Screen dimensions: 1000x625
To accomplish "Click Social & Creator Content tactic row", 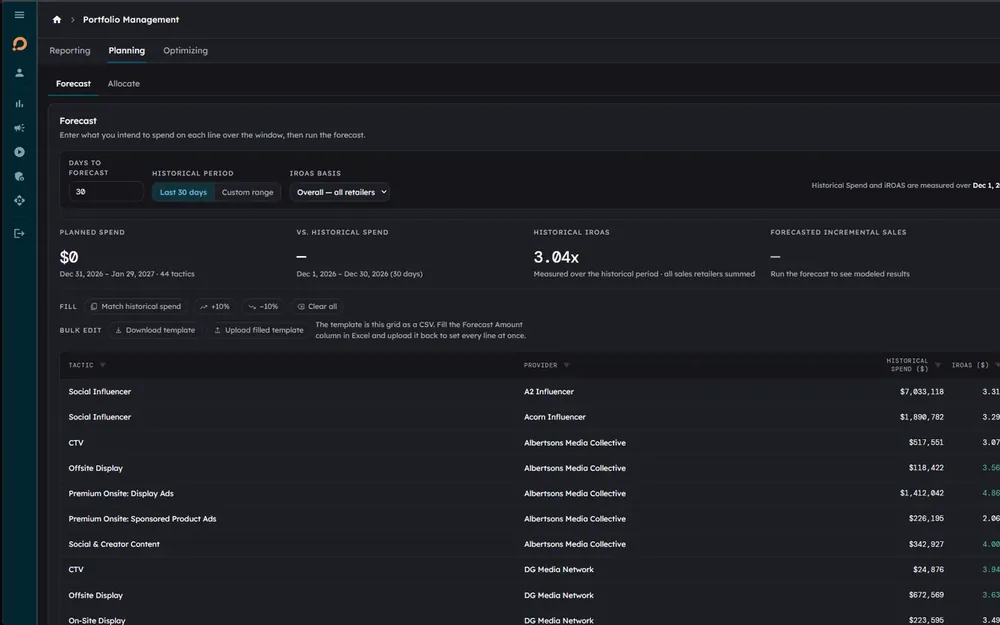I will pos(114,544).
